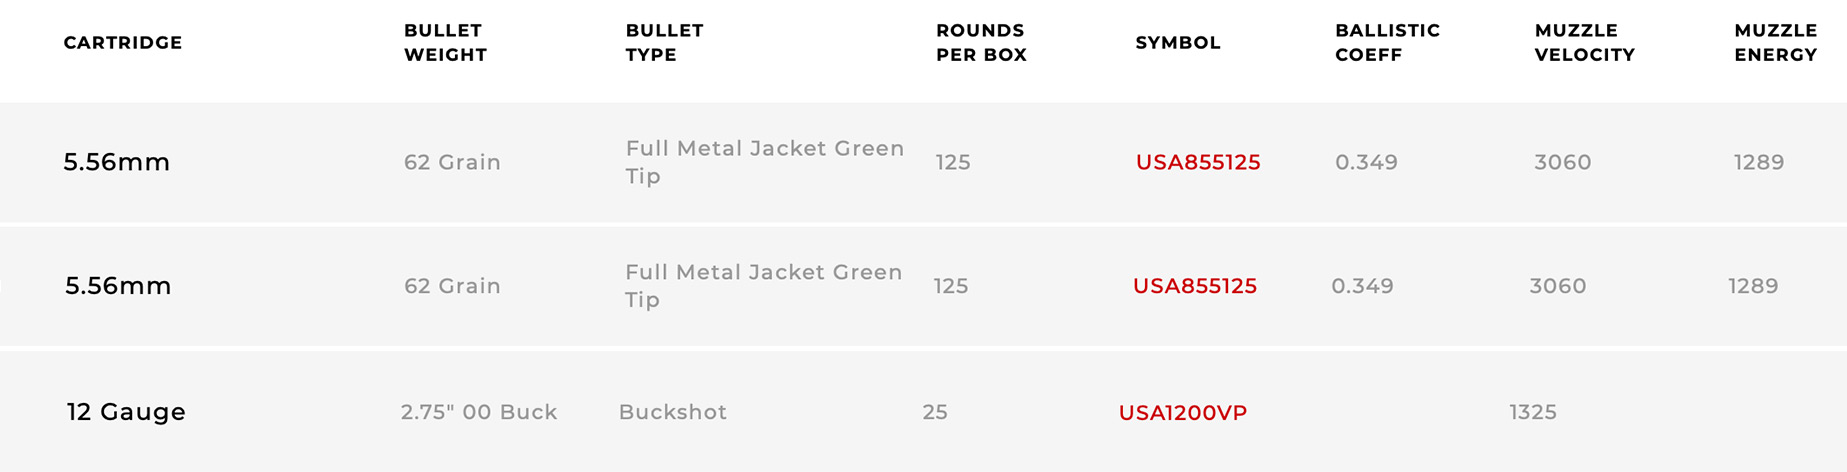Click first row Full Metal Jacket Green Tip
This screenshot has height=472, width=1847.
tap(765, 162)
